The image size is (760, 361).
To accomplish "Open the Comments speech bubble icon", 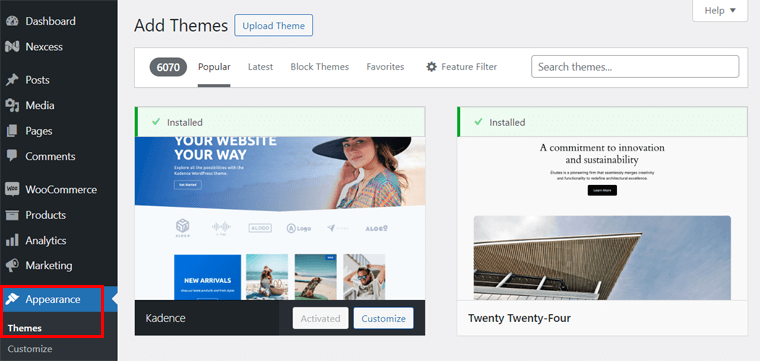I will pyautogui.click(x=12, y=156).
